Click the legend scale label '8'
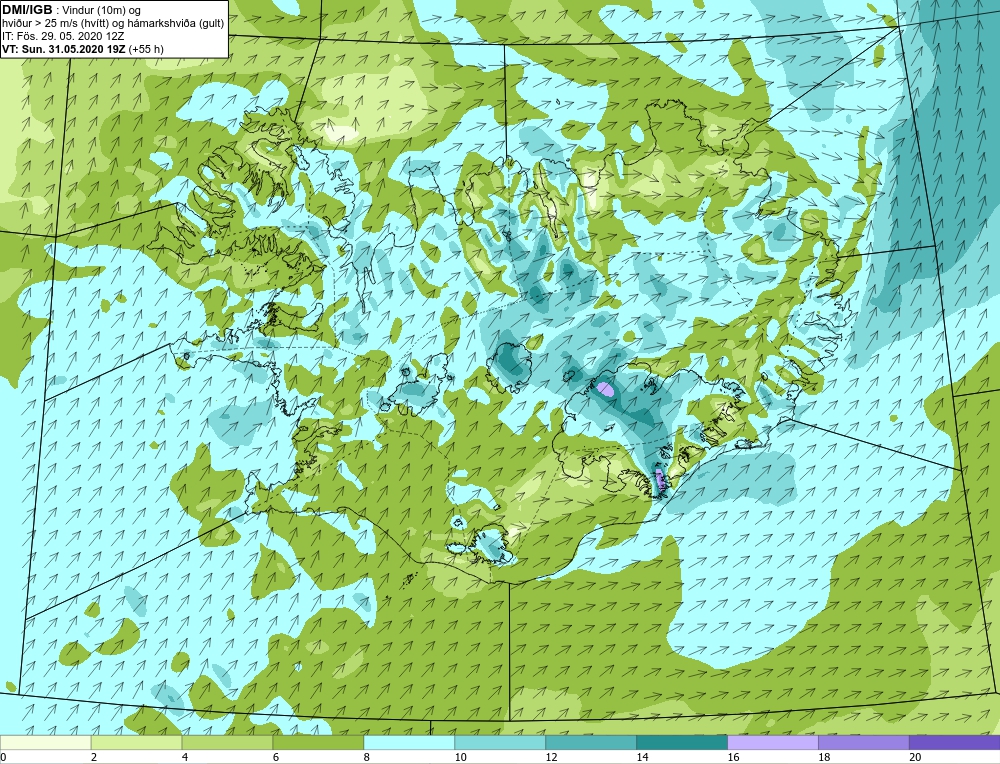The height and width of the screenshot is (764, 1000). [x=367, y=758]
